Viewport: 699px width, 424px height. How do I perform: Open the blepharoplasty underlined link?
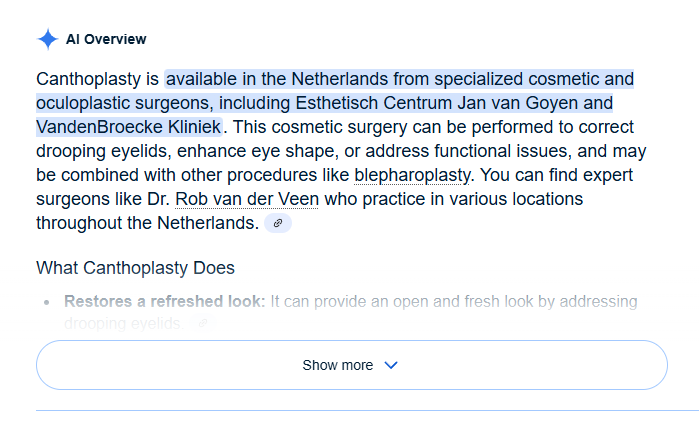click(x=411, y=175)
